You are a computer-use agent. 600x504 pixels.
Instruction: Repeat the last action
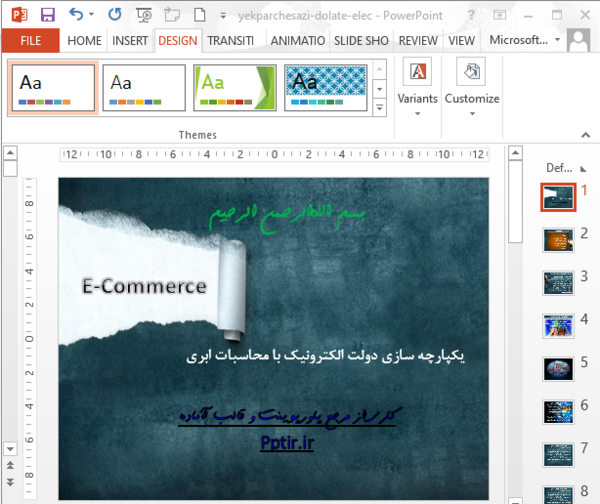[115, 15]
